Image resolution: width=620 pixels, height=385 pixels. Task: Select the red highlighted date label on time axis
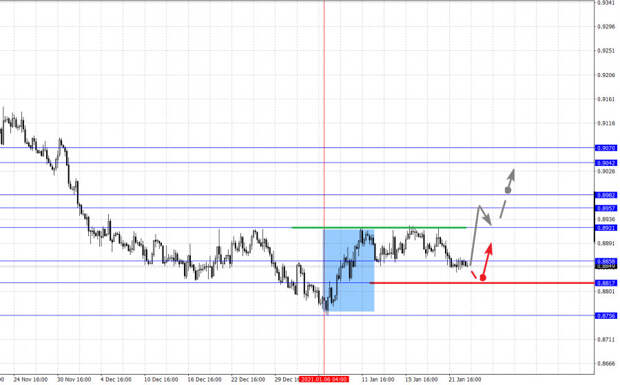tap(324, 379)
